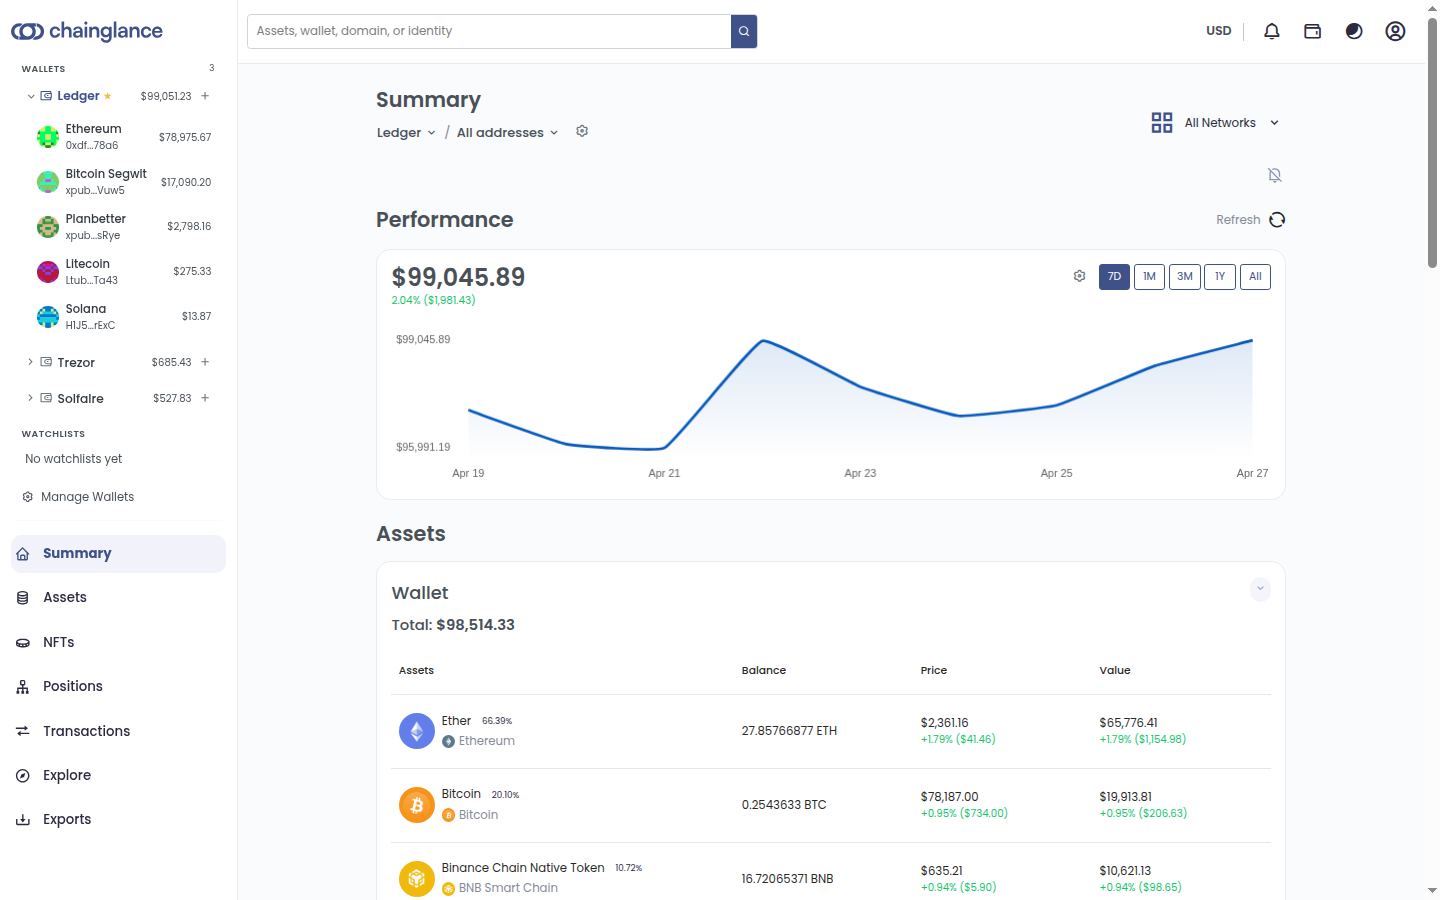Click the search magnifier button
Viewport: 1440px width, 900px height.
click(x=744, y=31)
